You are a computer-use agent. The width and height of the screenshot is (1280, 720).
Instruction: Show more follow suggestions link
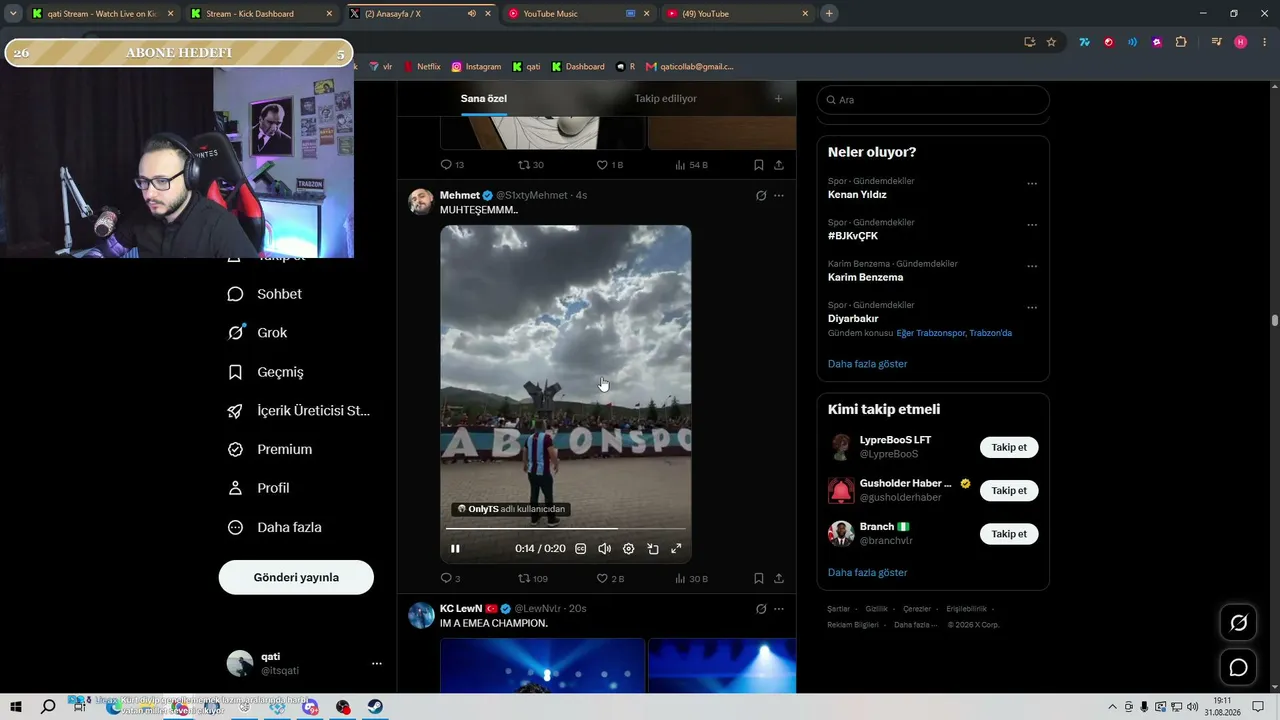pyautogui.click(x=867, y=573)
